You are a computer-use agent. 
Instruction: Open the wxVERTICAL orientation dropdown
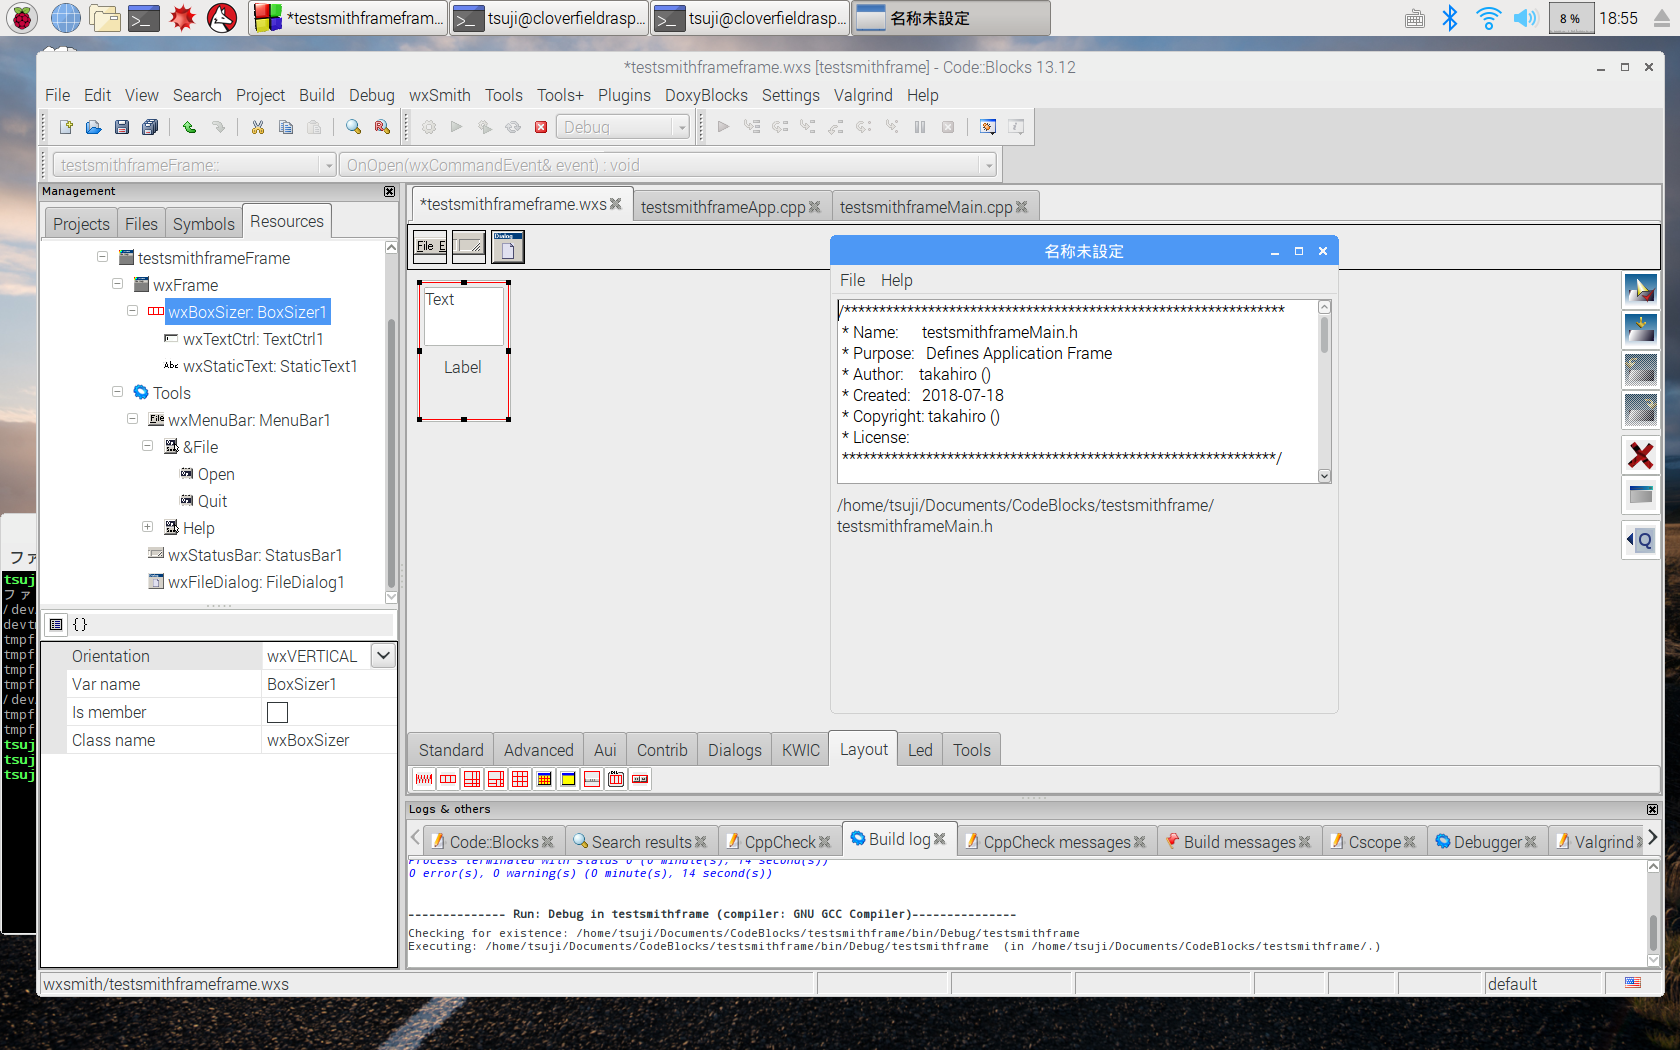384,656
